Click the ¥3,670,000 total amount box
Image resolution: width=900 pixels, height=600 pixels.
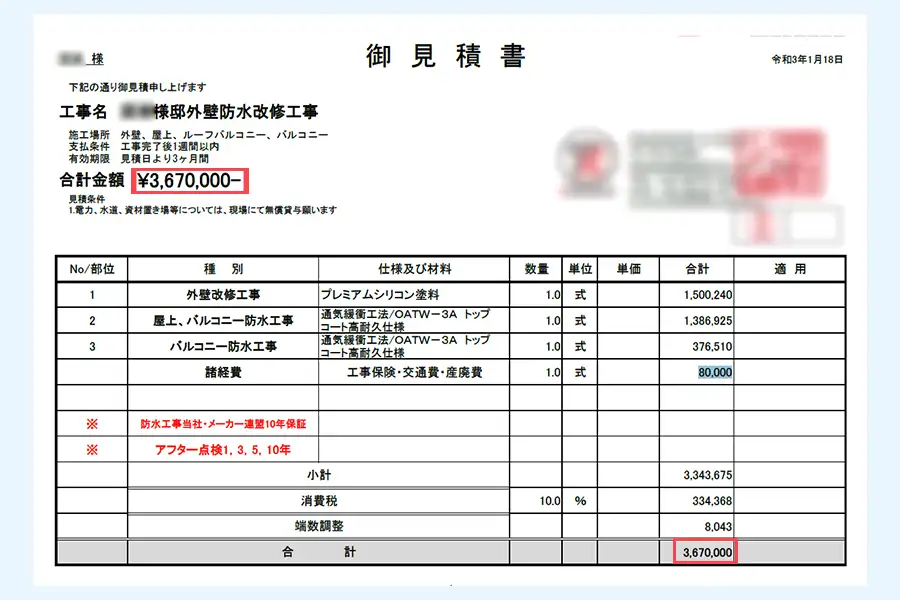pyautogui.click(x=192, y=181)
